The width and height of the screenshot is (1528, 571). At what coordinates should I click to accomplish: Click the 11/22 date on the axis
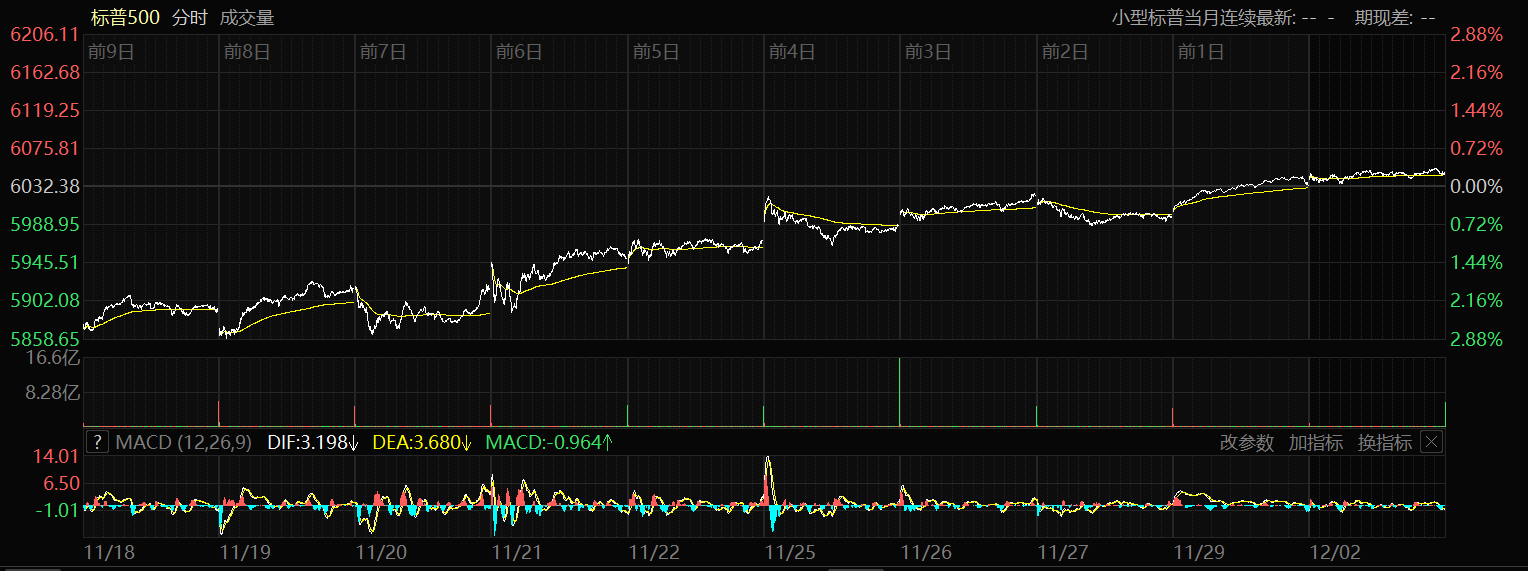[654, 551]
